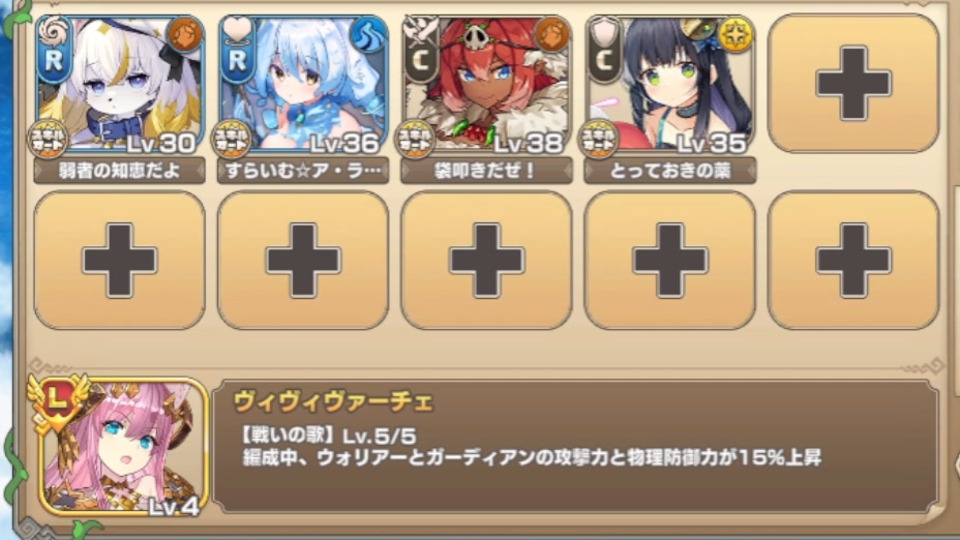Add a card to the second bottom-row slot
960x540 pixels.
click(x=303, y=260)
